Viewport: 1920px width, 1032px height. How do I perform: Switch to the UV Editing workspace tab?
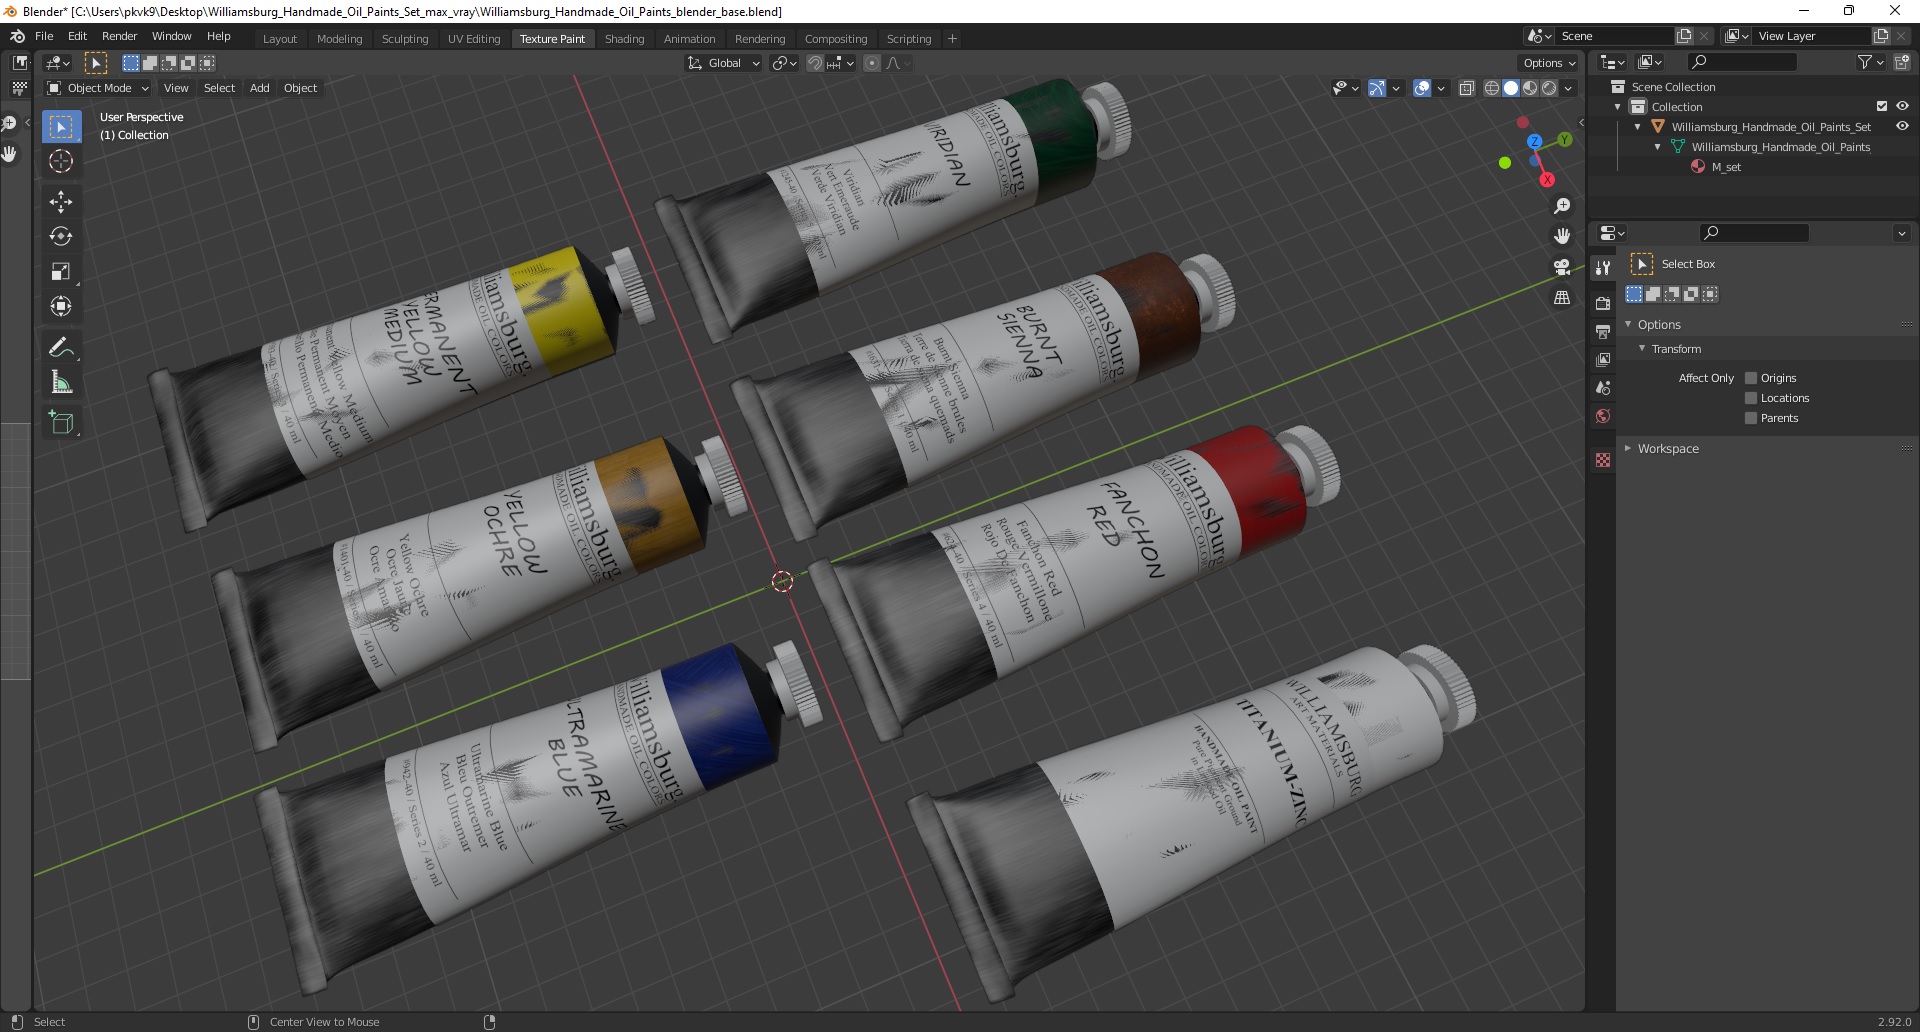click(473, 38)
